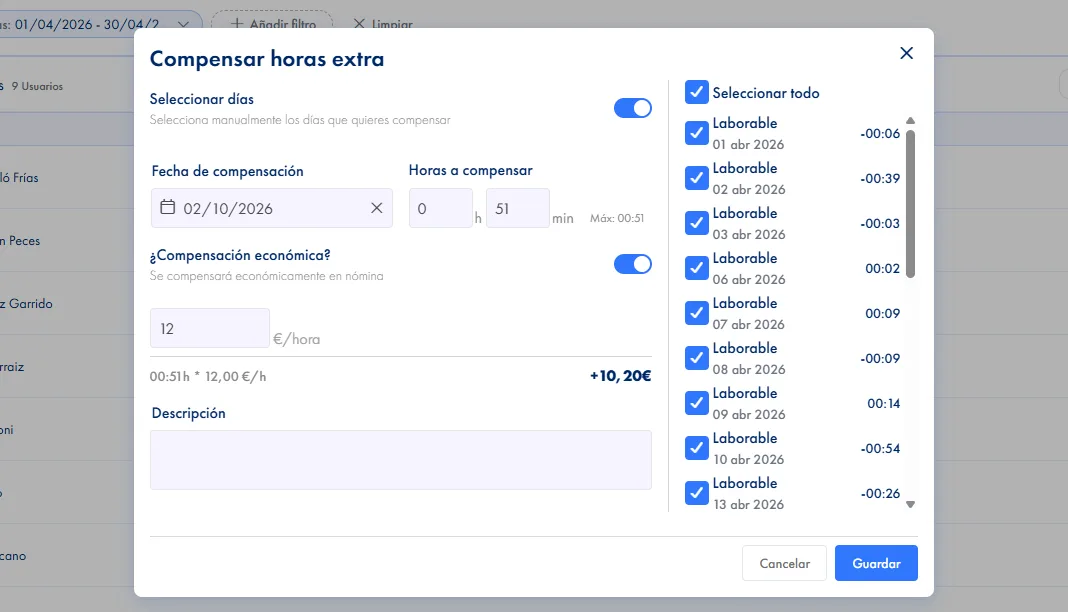
Task: Click the Guardar button
Action: [x=876, y=563]
